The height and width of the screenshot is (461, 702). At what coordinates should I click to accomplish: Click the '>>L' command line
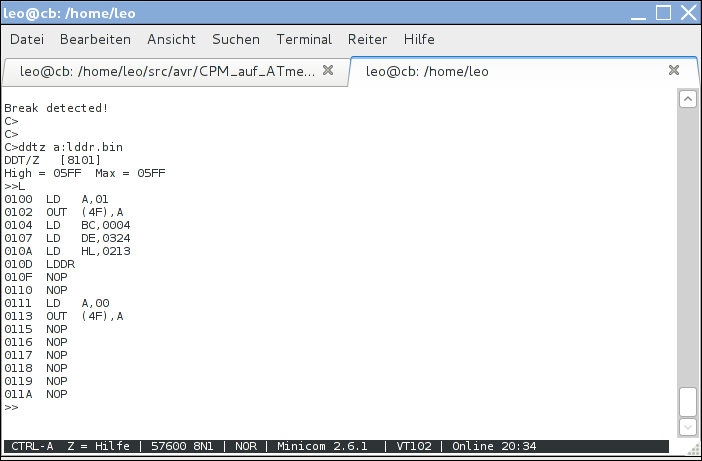point(14,186)
